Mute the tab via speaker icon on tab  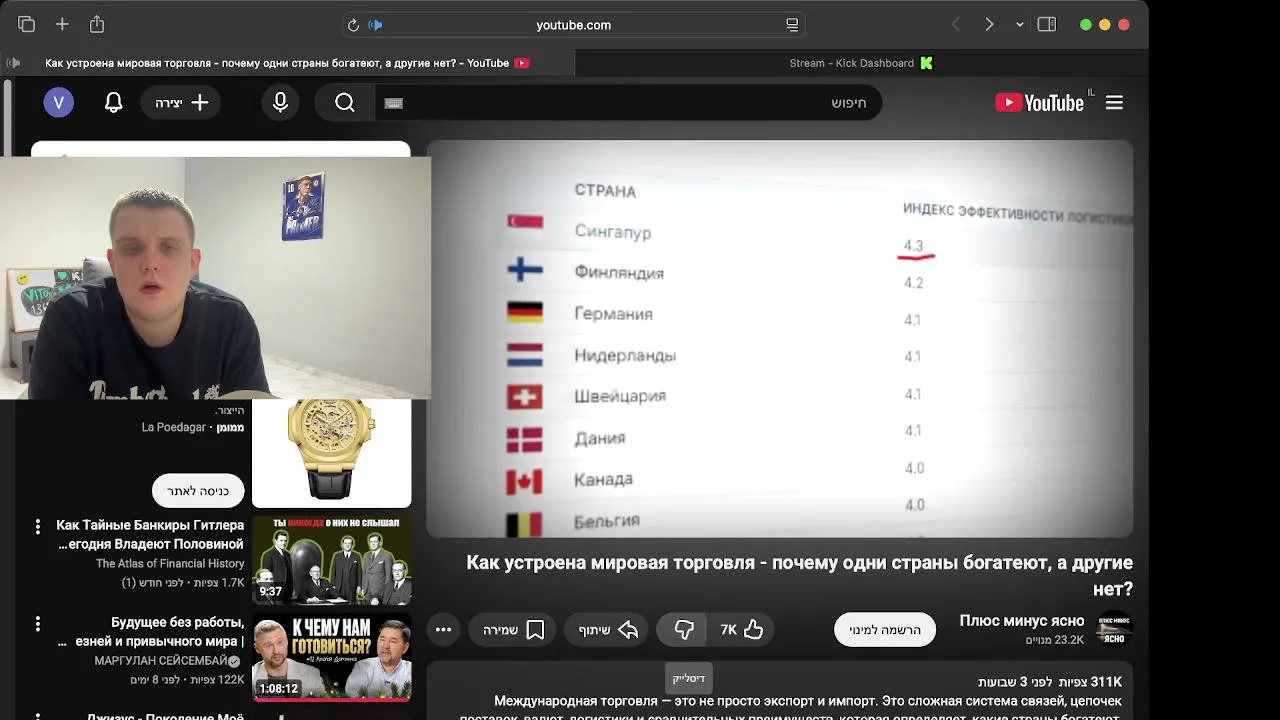click(13, 63)
